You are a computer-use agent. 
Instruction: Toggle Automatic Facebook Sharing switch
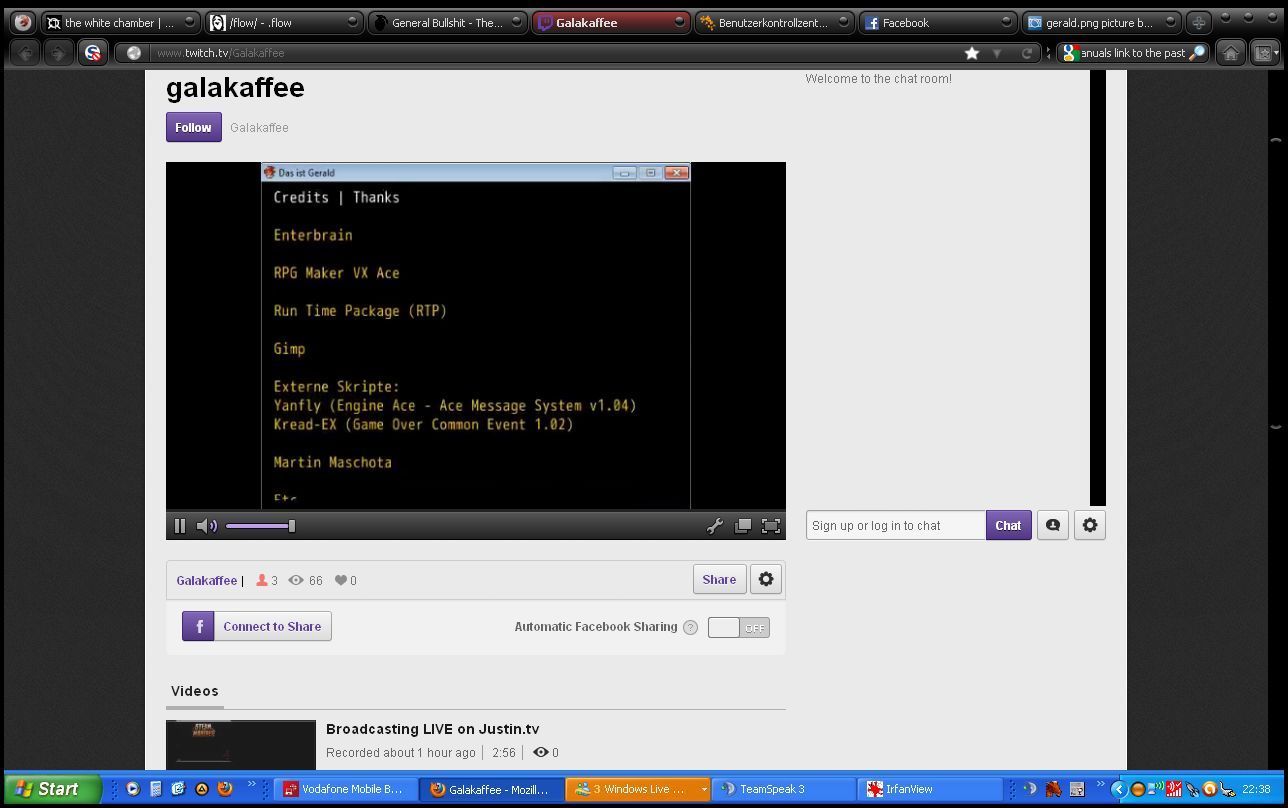coord(739,627)
